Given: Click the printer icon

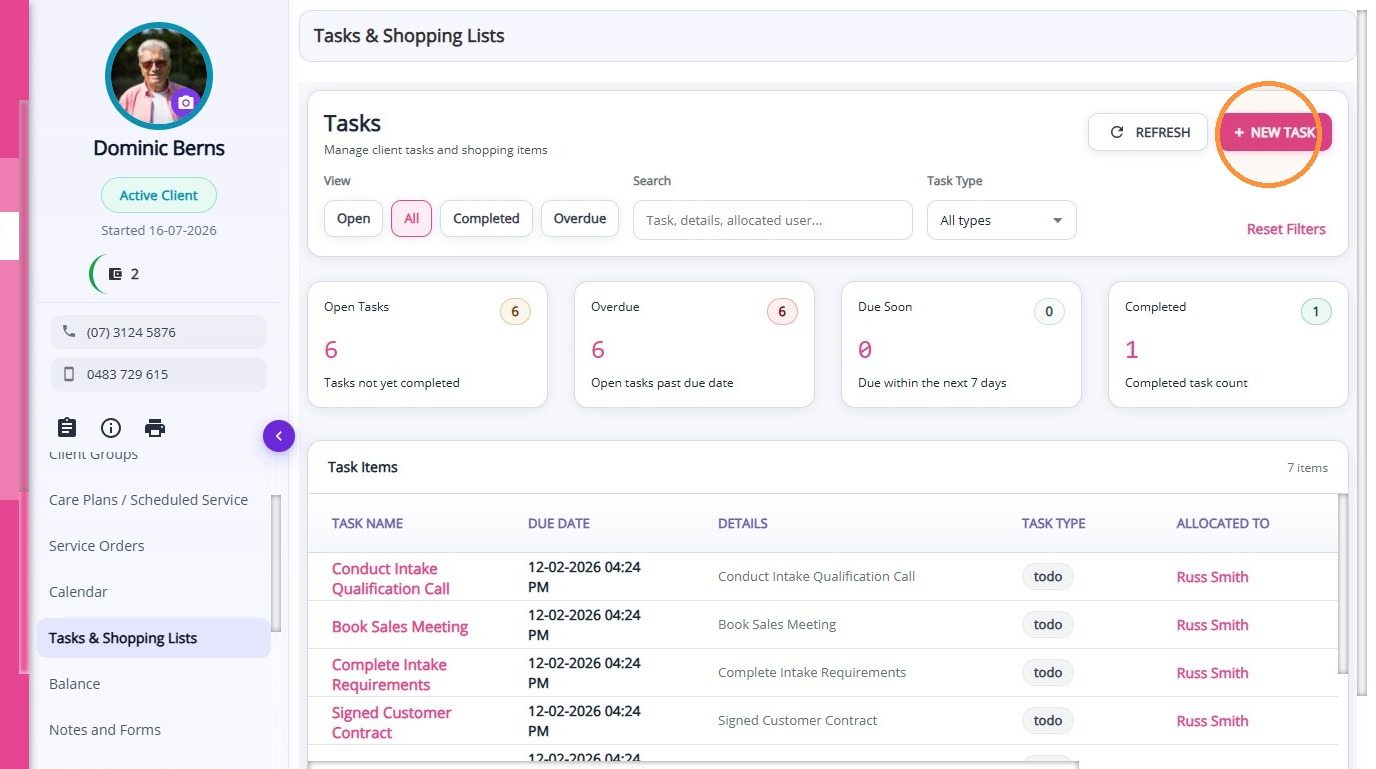Looking at the screenshot, I should (155, 428).
